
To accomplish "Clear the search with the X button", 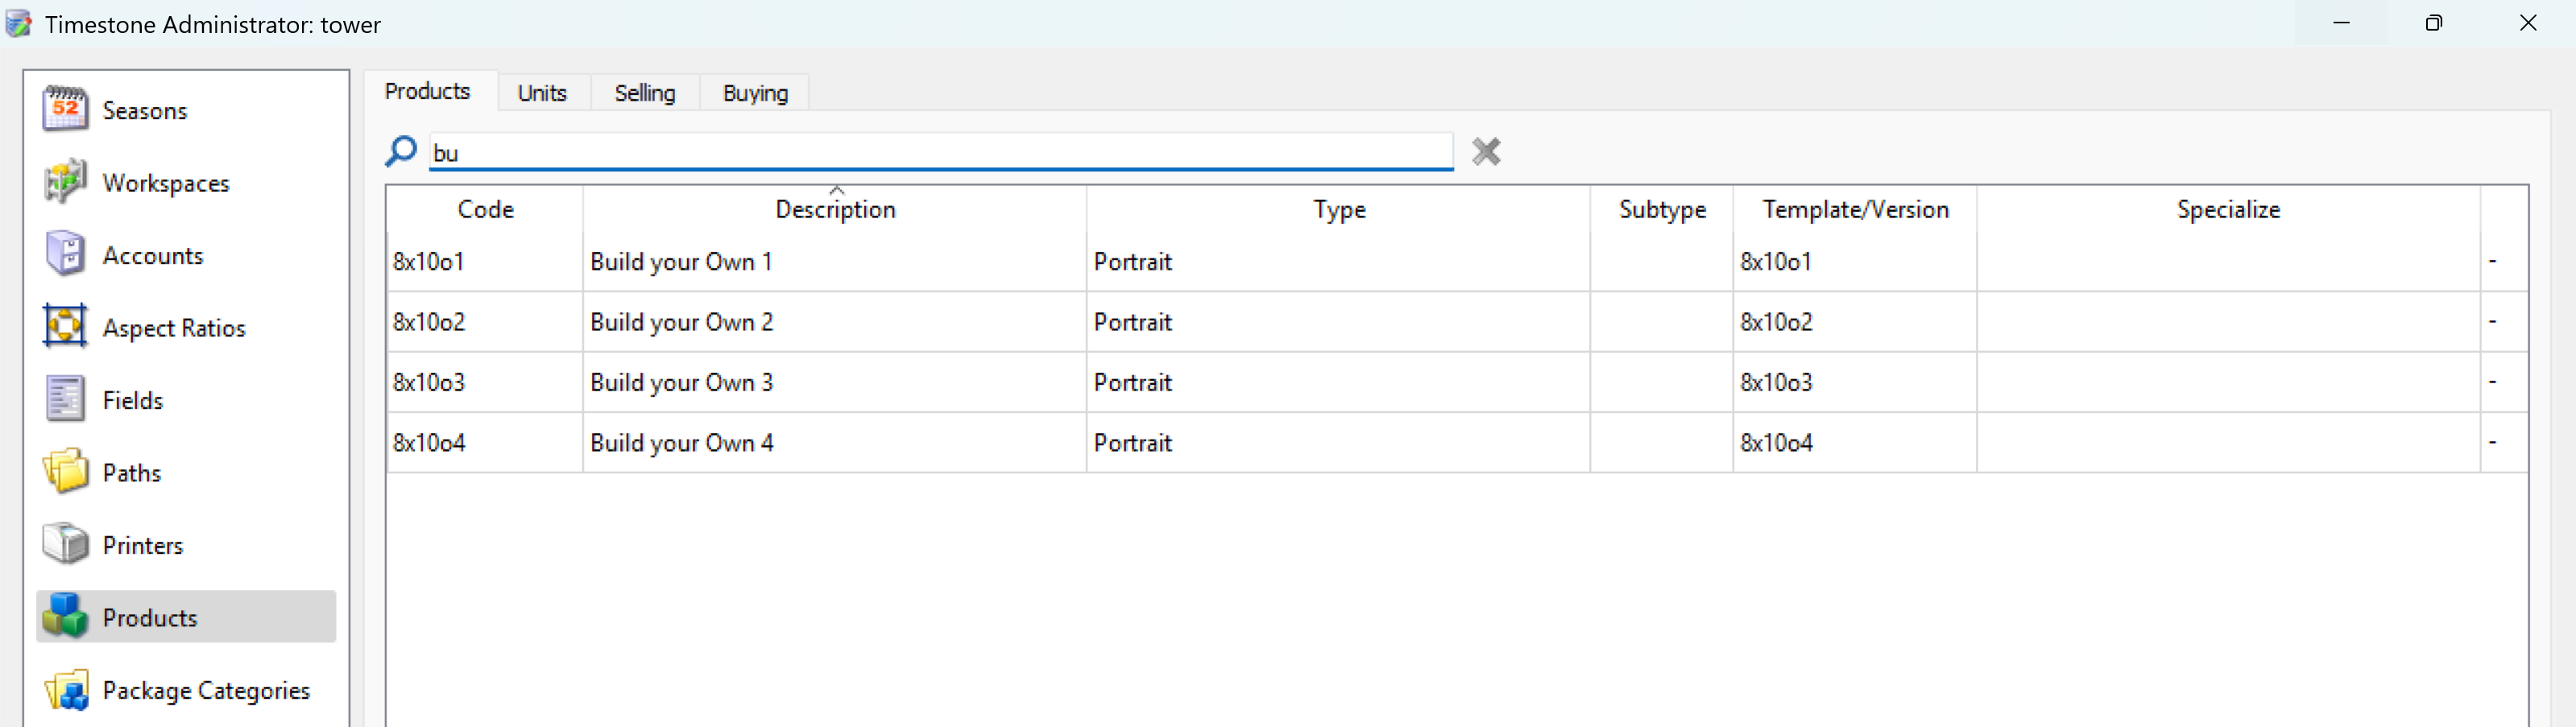I will click(x=1485, y=151).
